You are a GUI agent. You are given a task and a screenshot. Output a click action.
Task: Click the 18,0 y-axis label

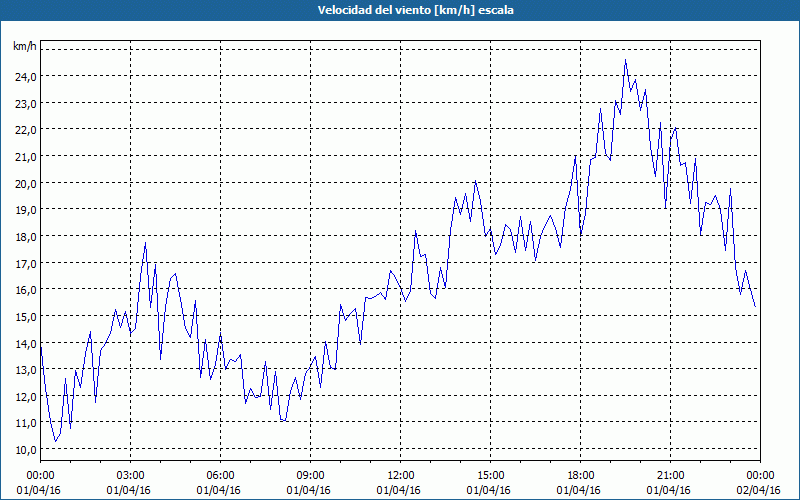pos(26,237)
